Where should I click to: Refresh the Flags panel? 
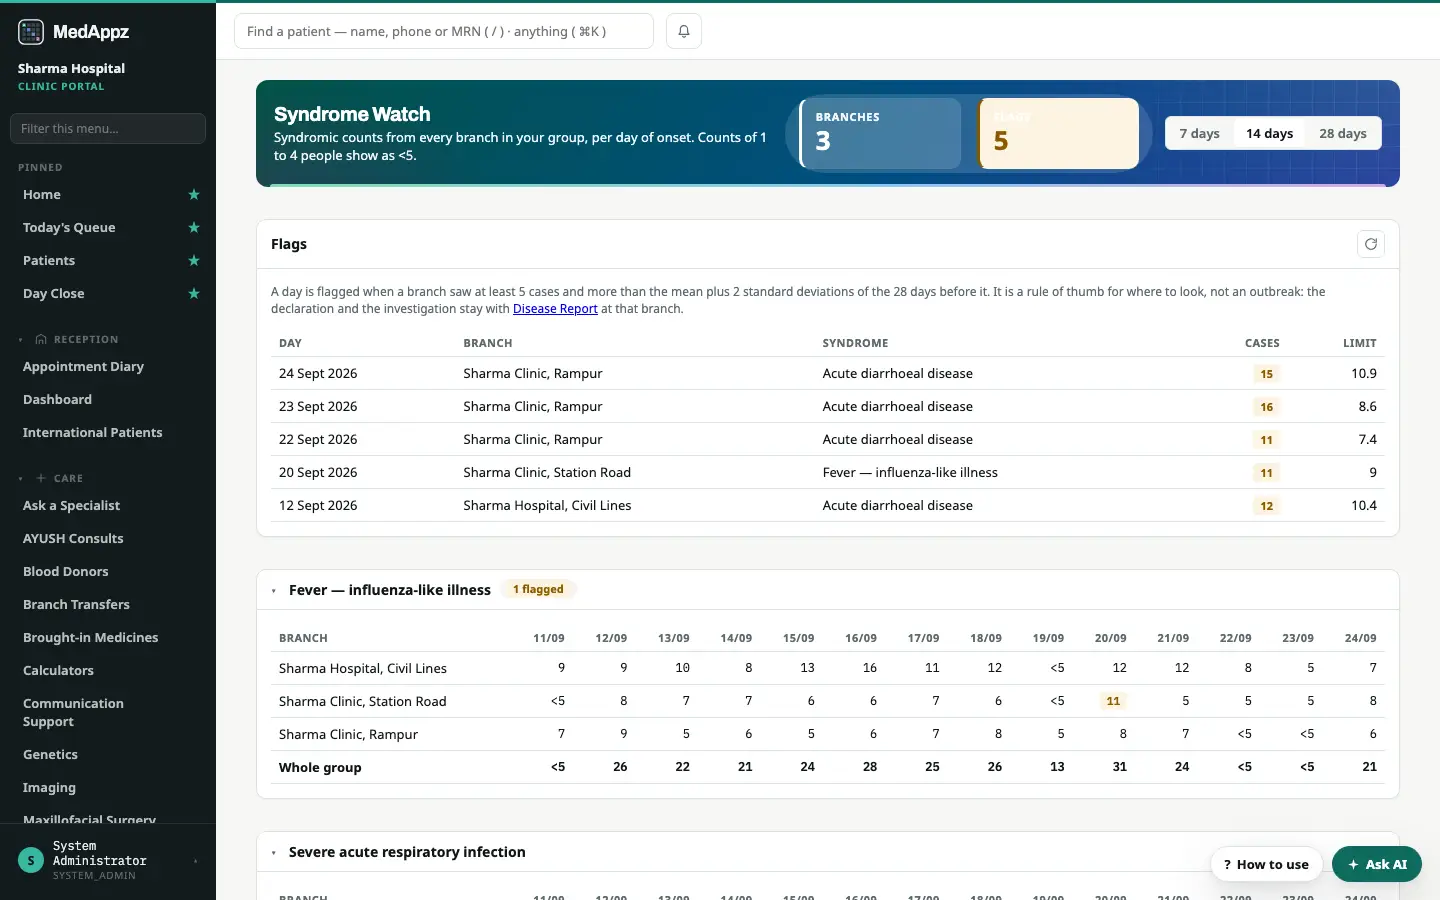[1371, 244]
